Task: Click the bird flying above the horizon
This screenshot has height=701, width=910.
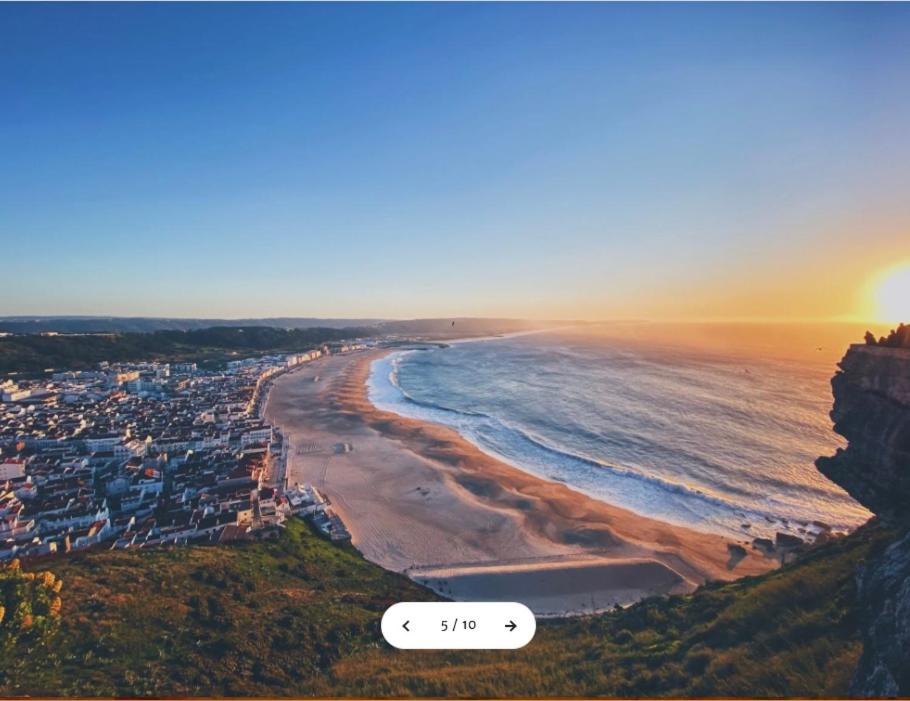Action: point(453,323)
